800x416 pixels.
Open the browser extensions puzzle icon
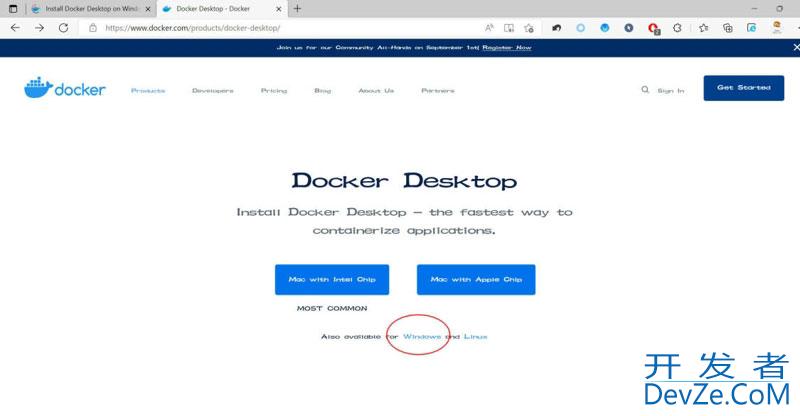(x=679, y=28)
